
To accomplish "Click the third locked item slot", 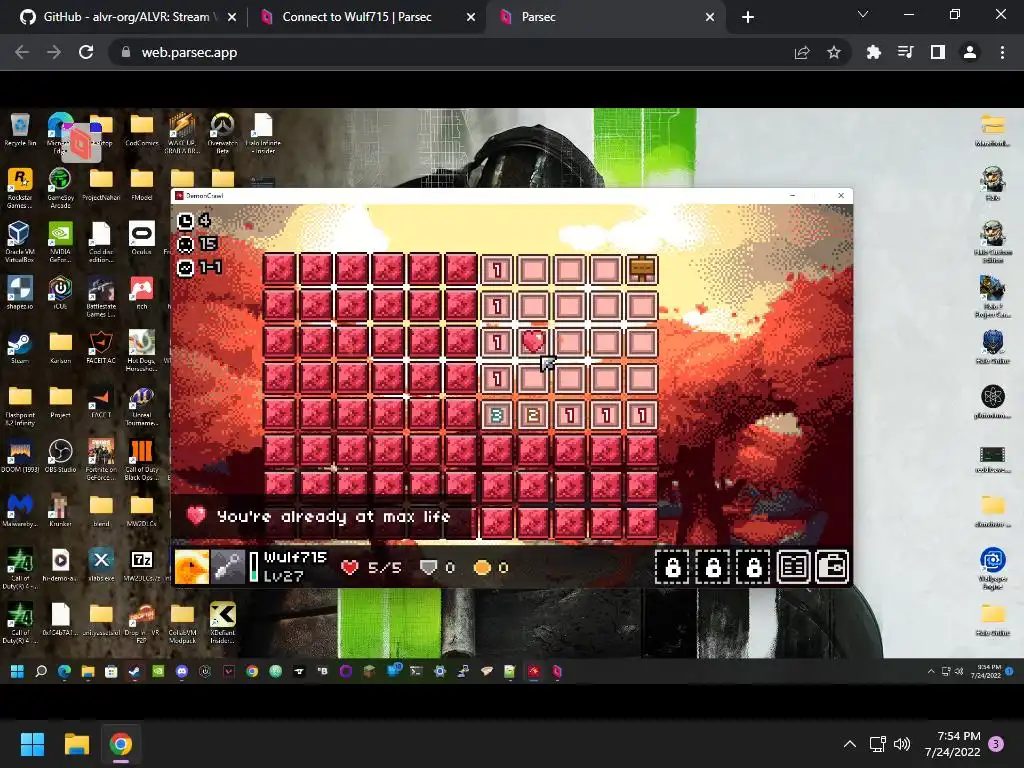I will (753, 567).
